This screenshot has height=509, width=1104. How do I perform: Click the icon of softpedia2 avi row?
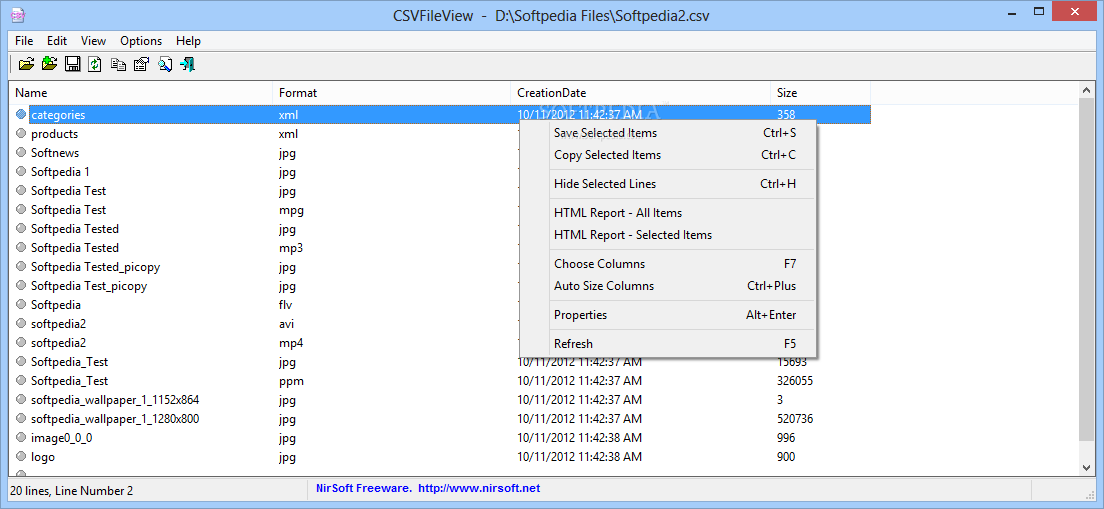point(20,324)
